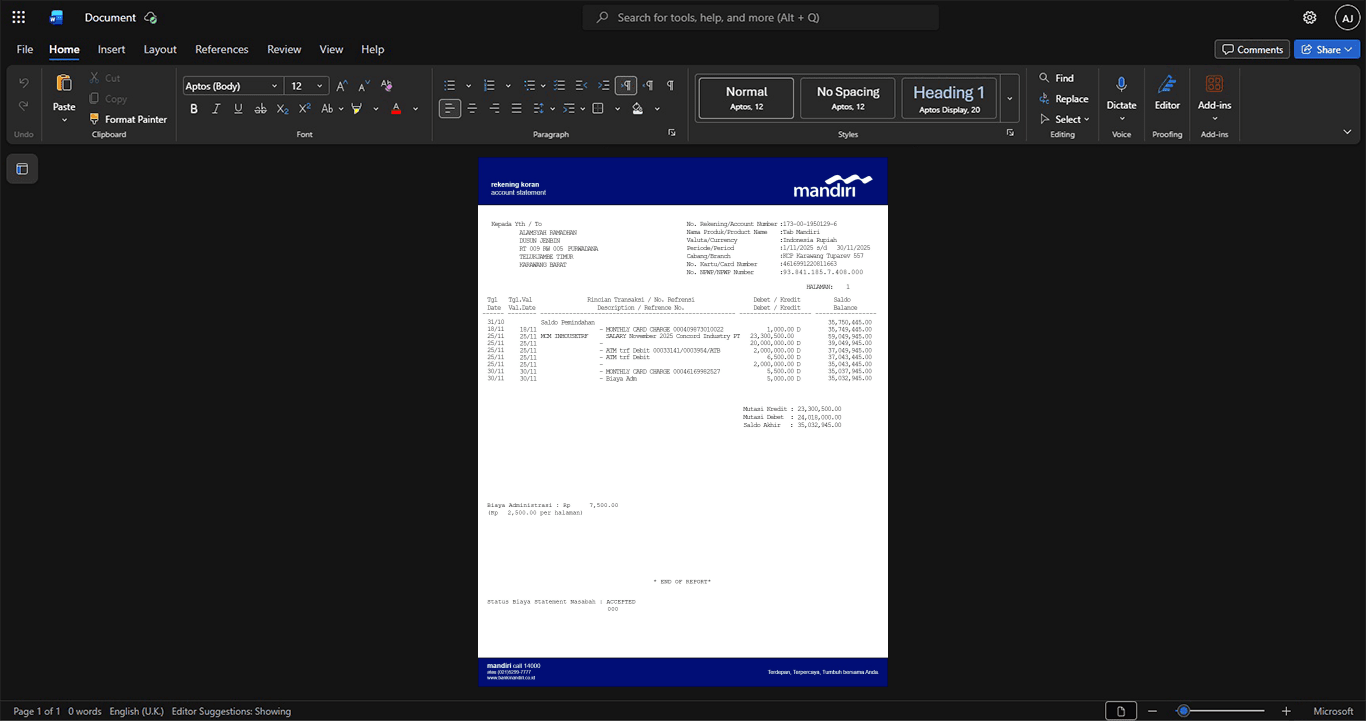This screenshot has height=721, width=1366.
Task: Open the navigation pane icon left of document
Action: coord(22,169)
